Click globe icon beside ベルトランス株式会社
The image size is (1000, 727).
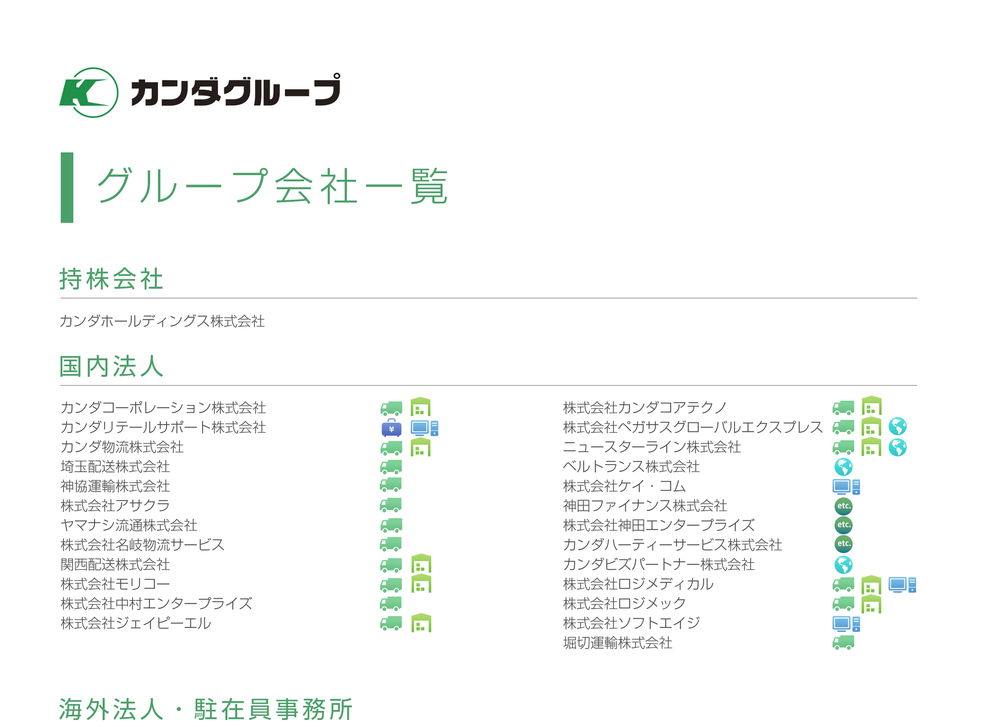(844, 467)
